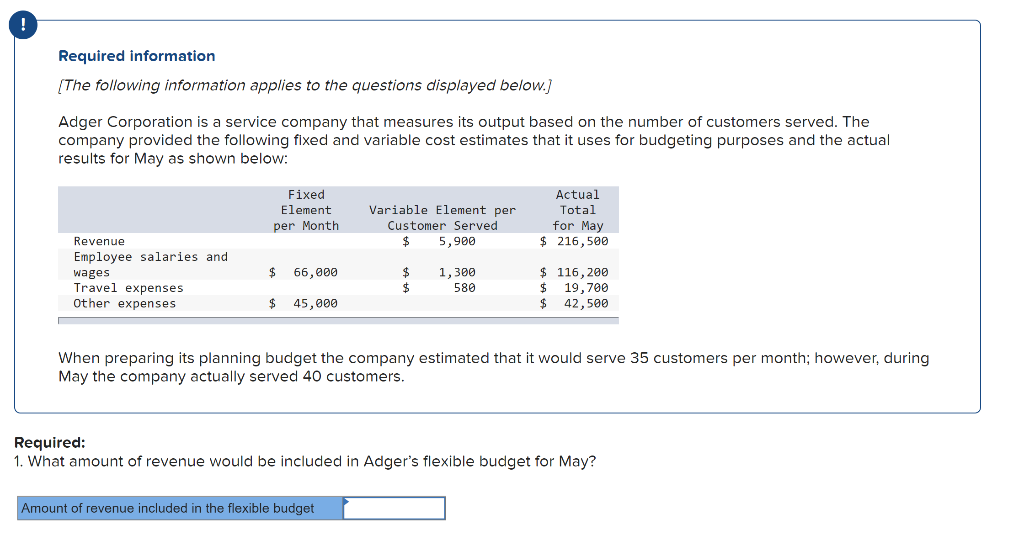Click the 'Other expenses' row label
Image resolution: width=1024 pixels, height=535 pixels.
coord(124,304)
